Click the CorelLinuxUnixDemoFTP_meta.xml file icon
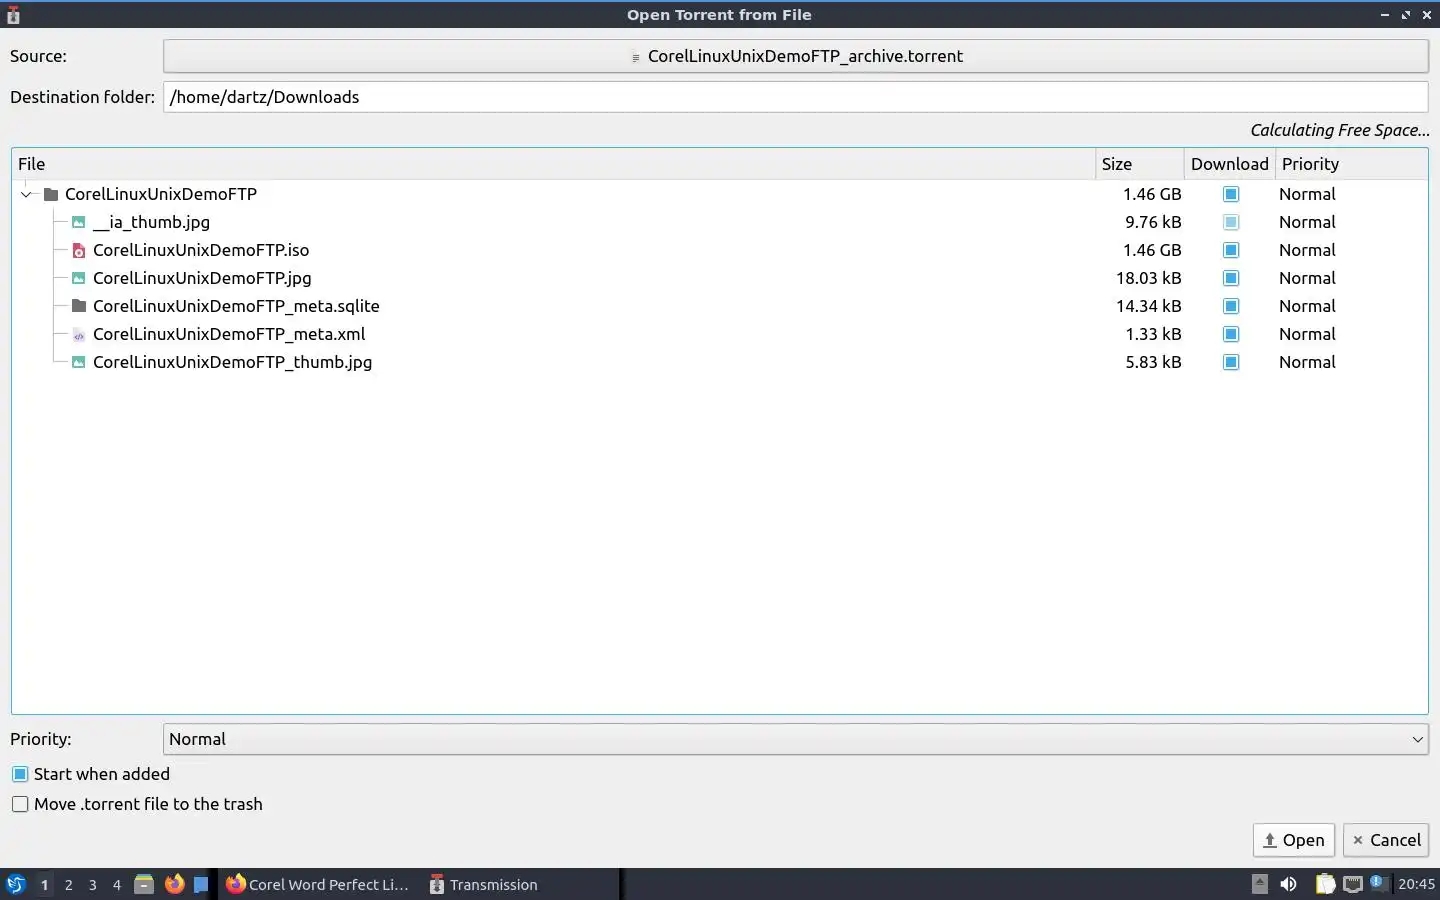The height and width of the screenshot is (900, 1440). [79, 334]
